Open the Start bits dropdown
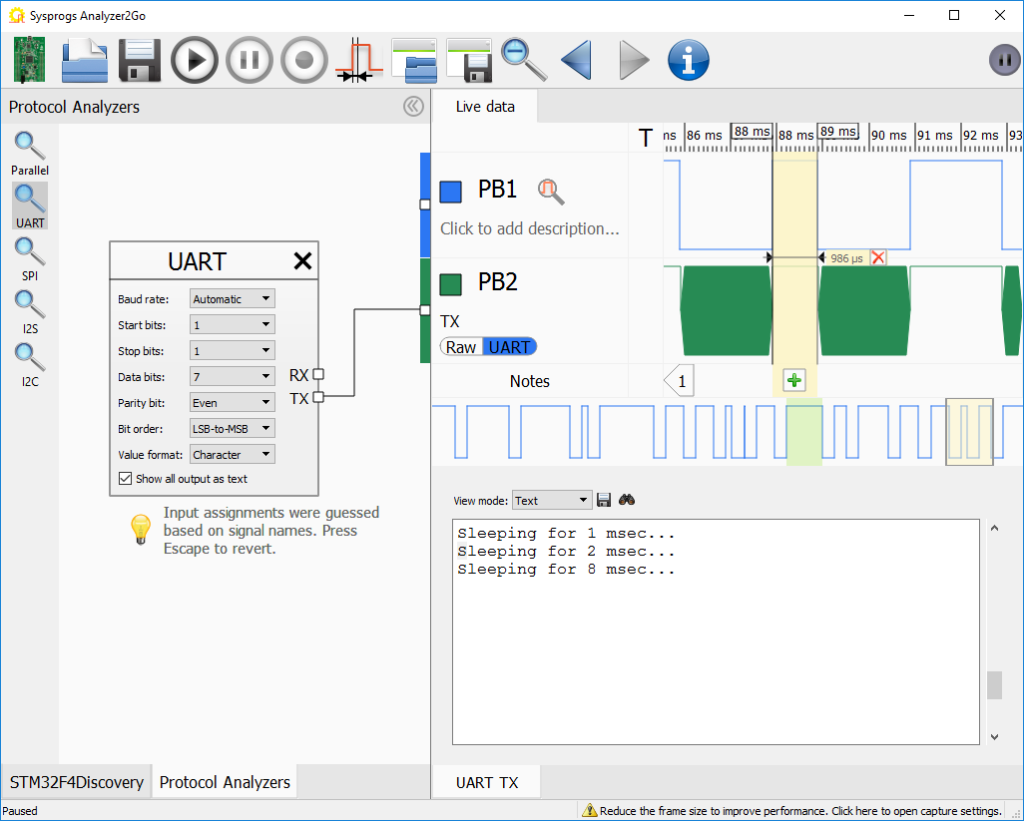This screenshot has height=821, width=1024. click(x=232, y=325)
